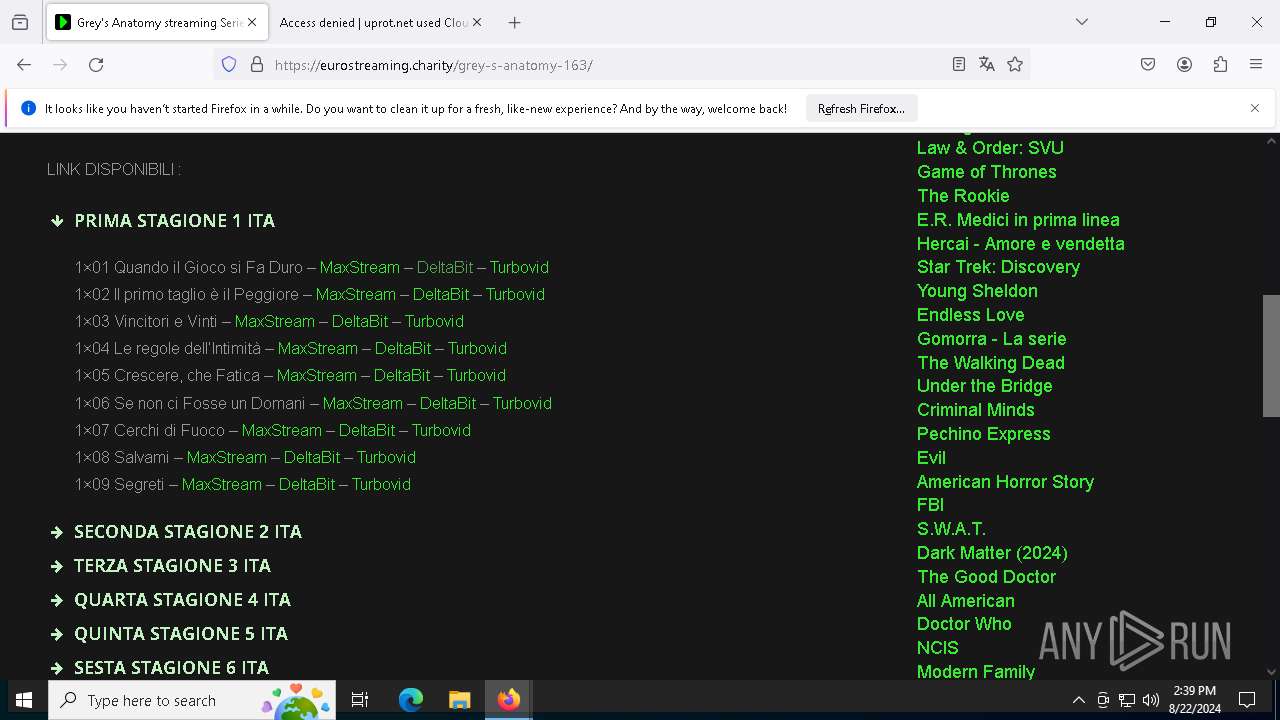Toggle Reader View icon

[958, 64]
